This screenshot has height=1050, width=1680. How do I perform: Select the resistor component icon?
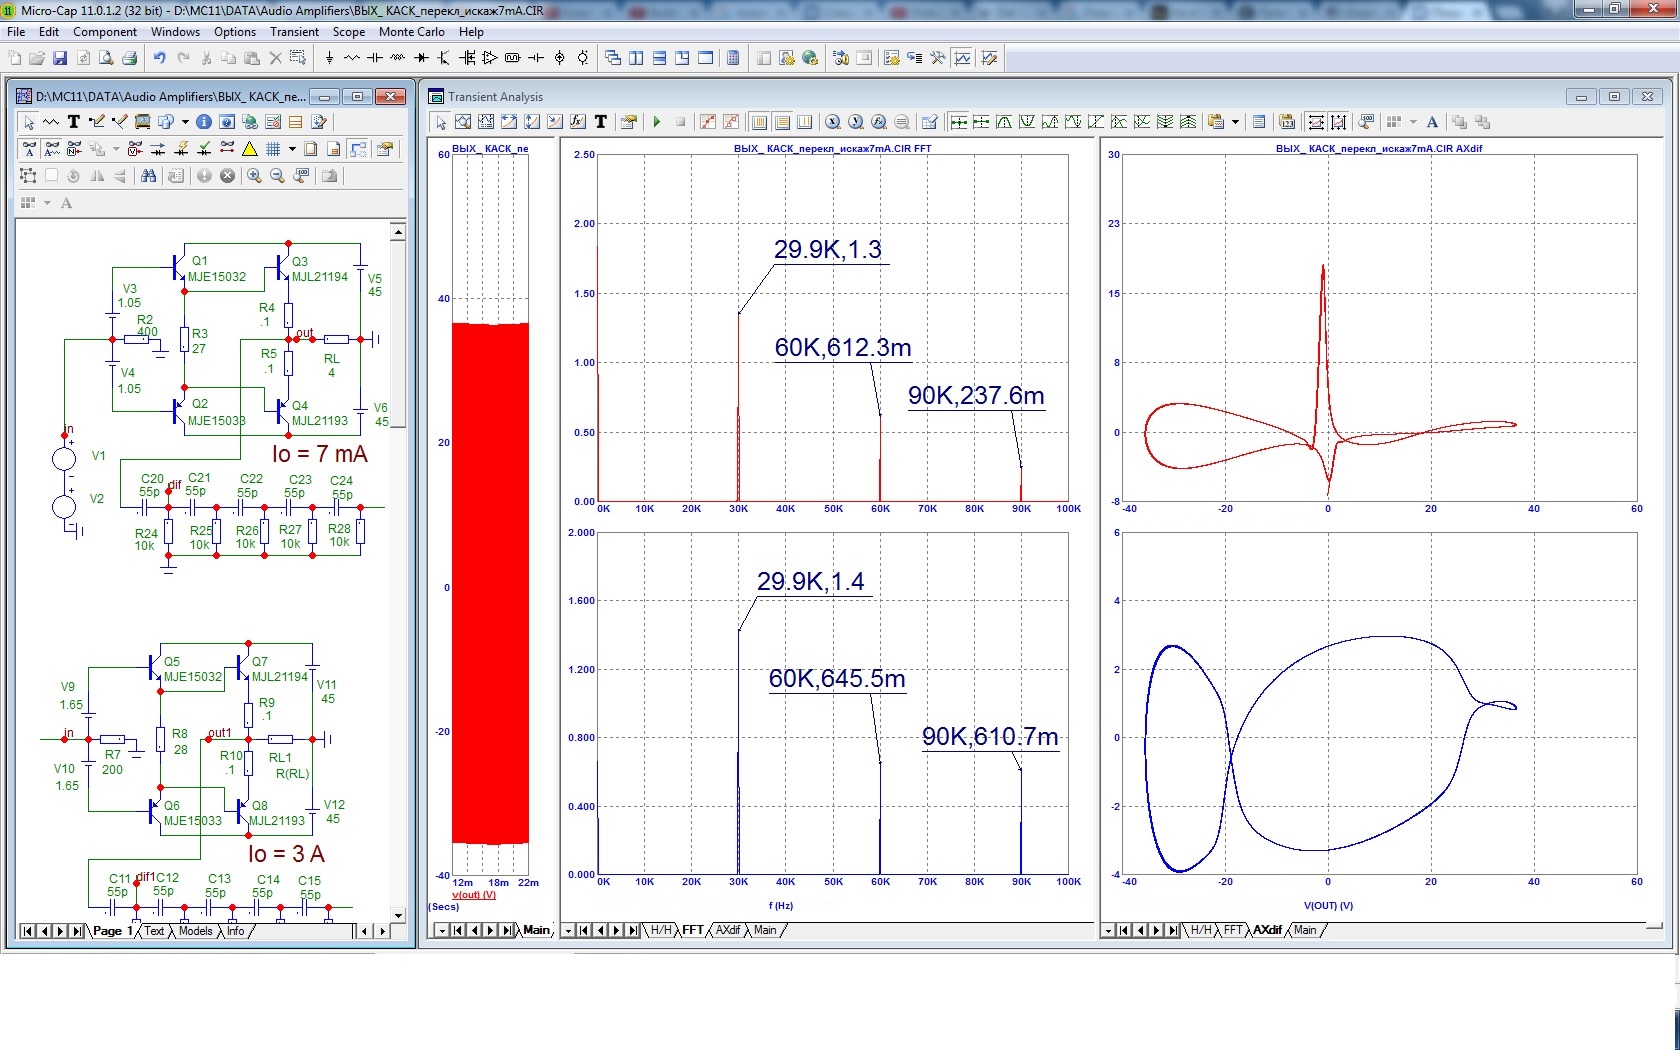click(x=352, y=58)
